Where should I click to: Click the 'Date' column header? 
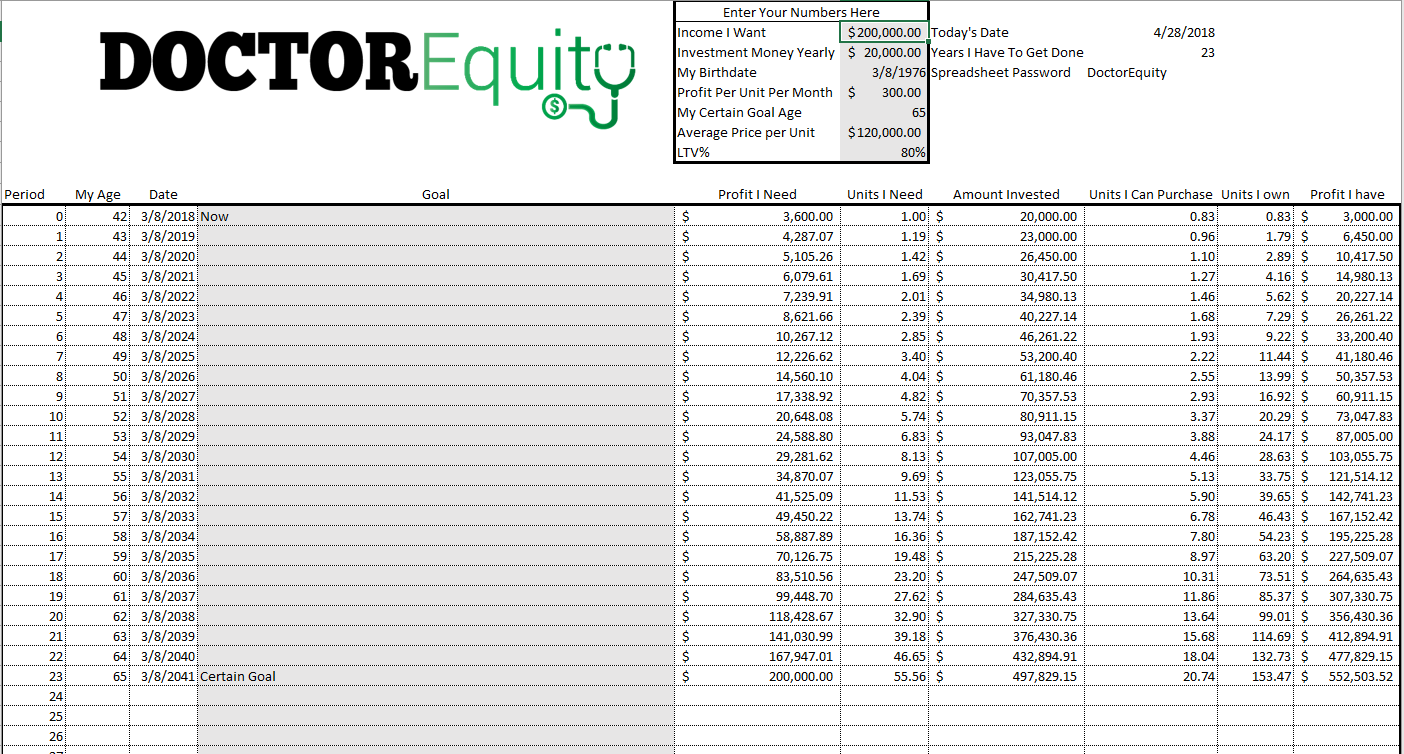[163, 194]
